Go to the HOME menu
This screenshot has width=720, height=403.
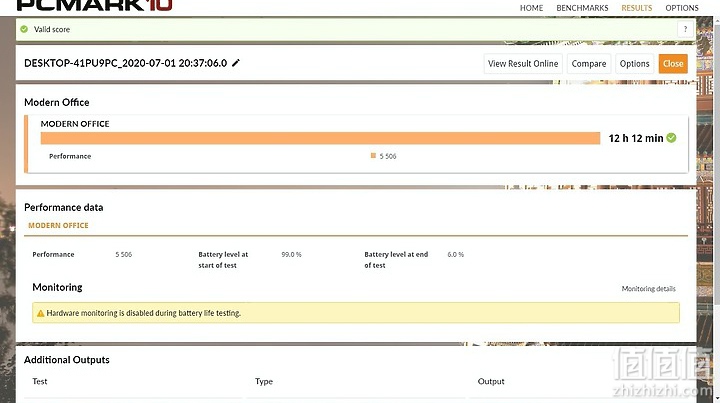tap(531, 8)
